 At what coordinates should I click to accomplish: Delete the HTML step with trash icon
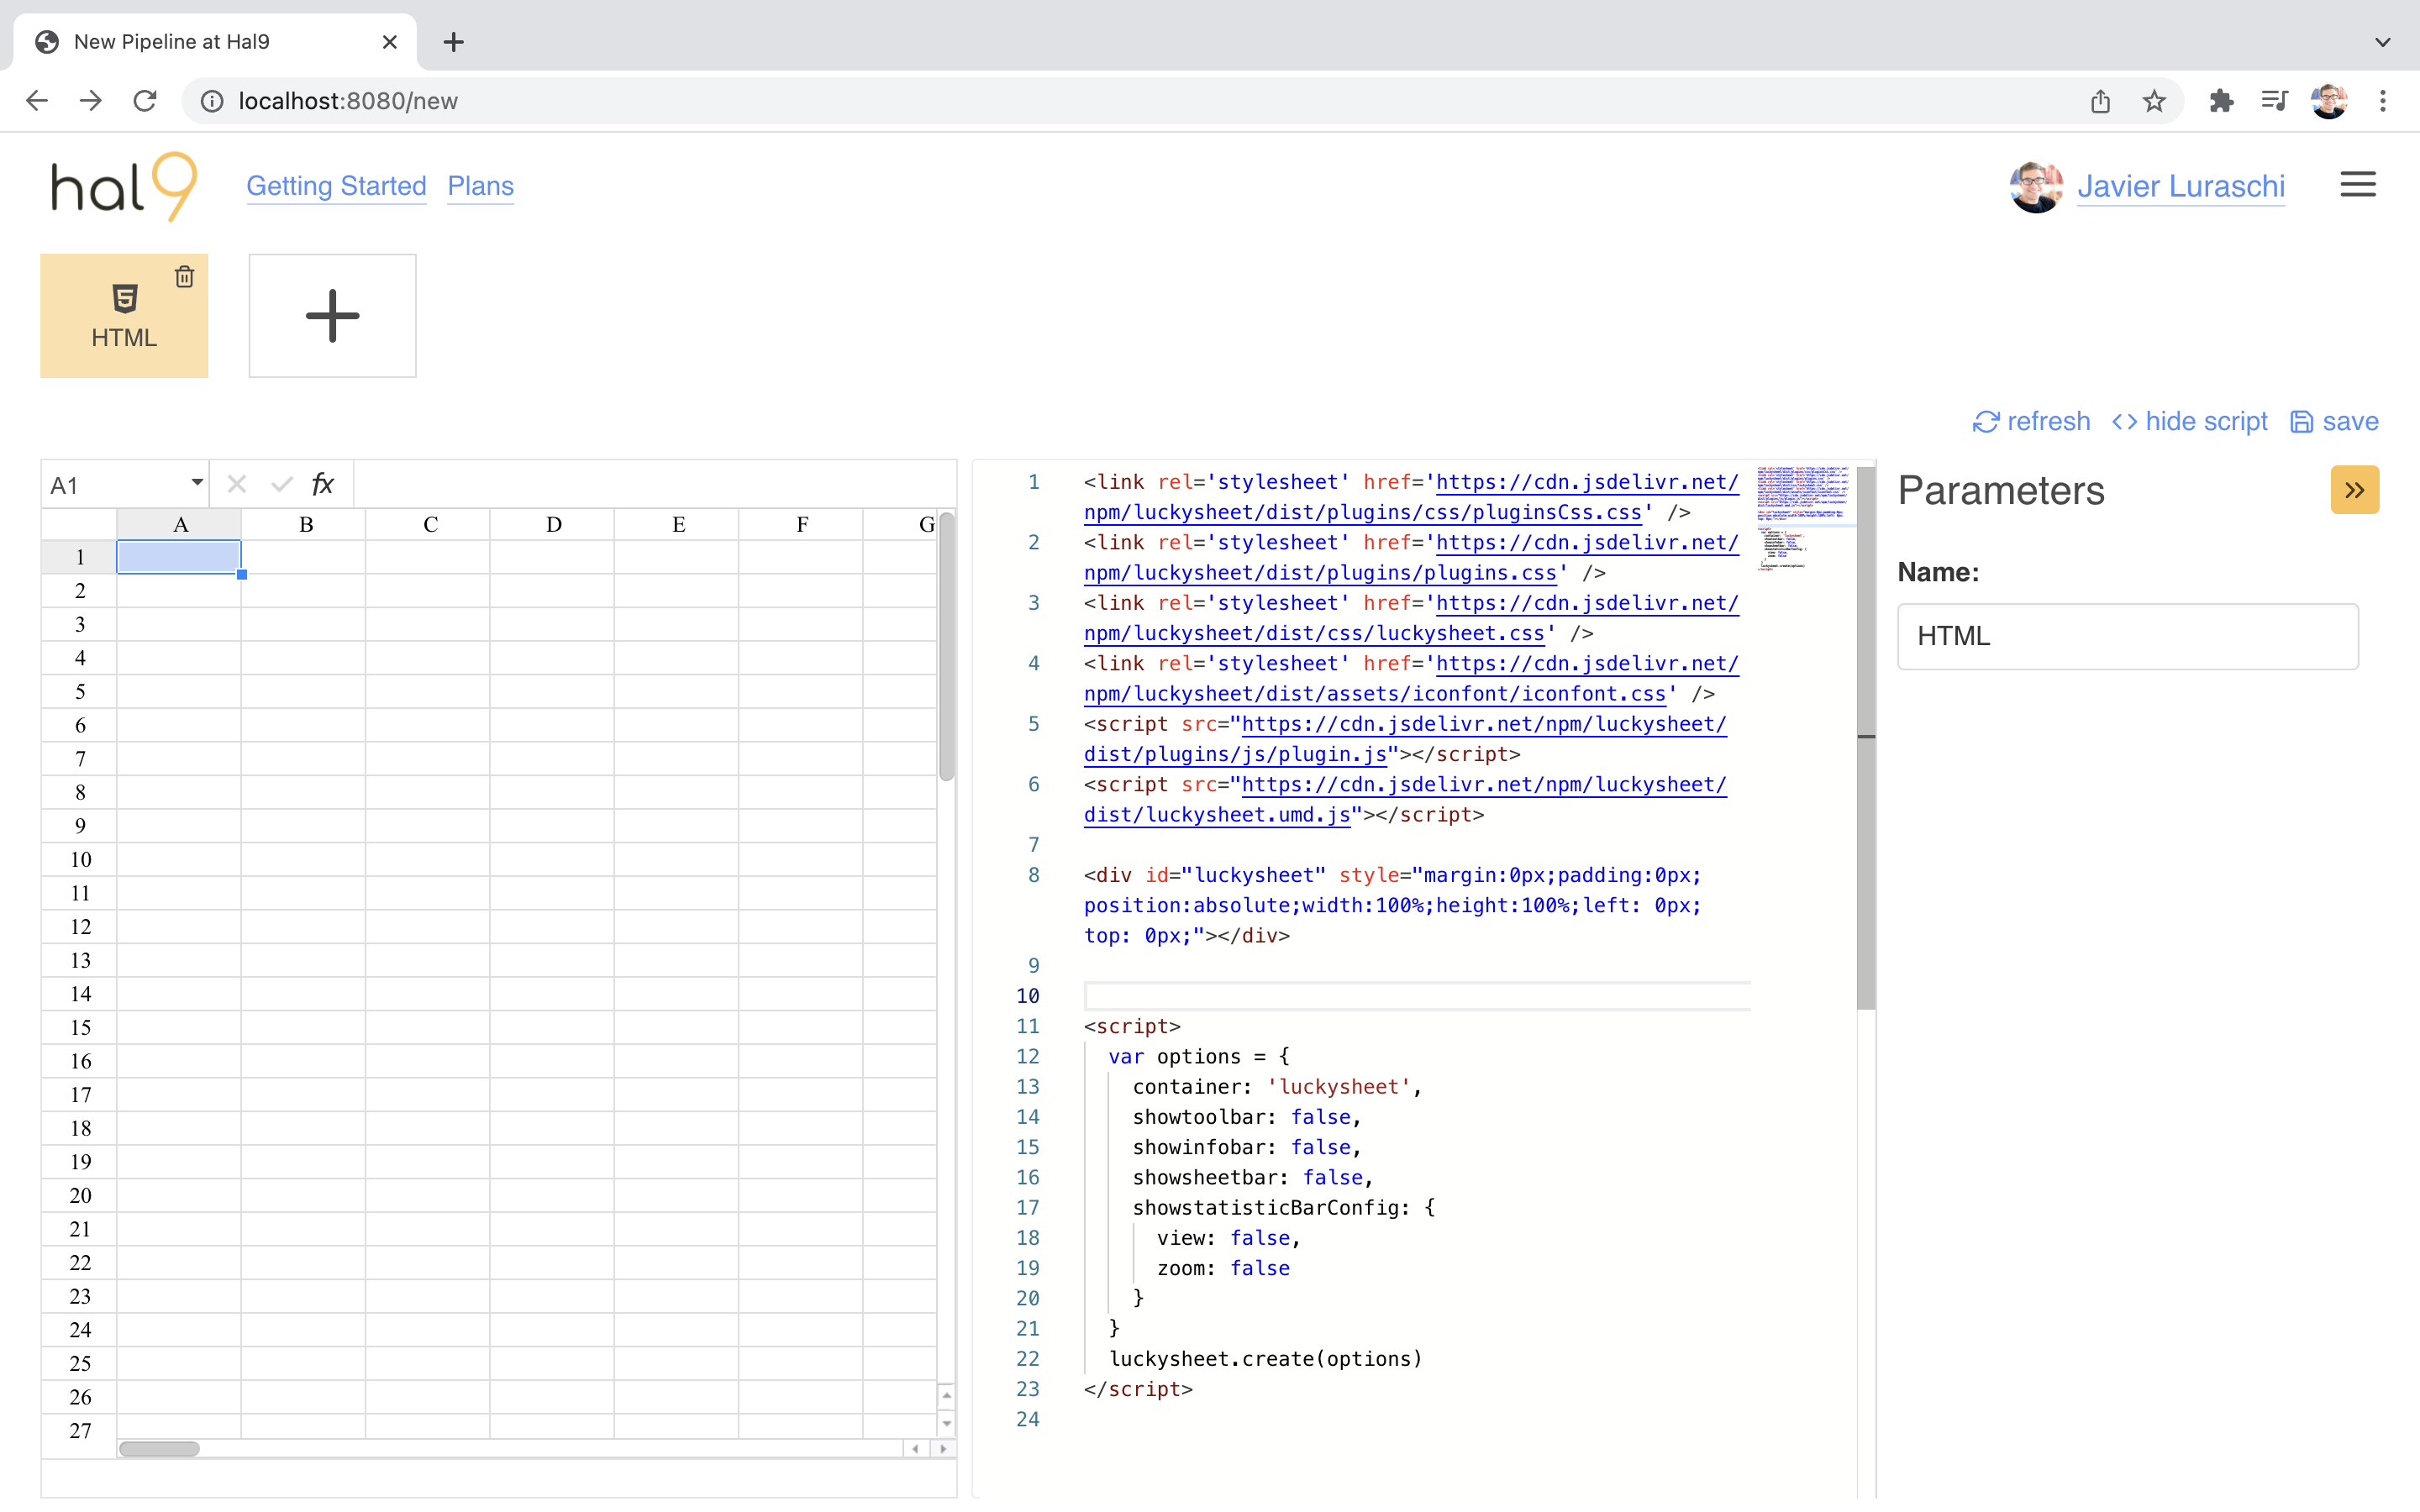(184, 277)
